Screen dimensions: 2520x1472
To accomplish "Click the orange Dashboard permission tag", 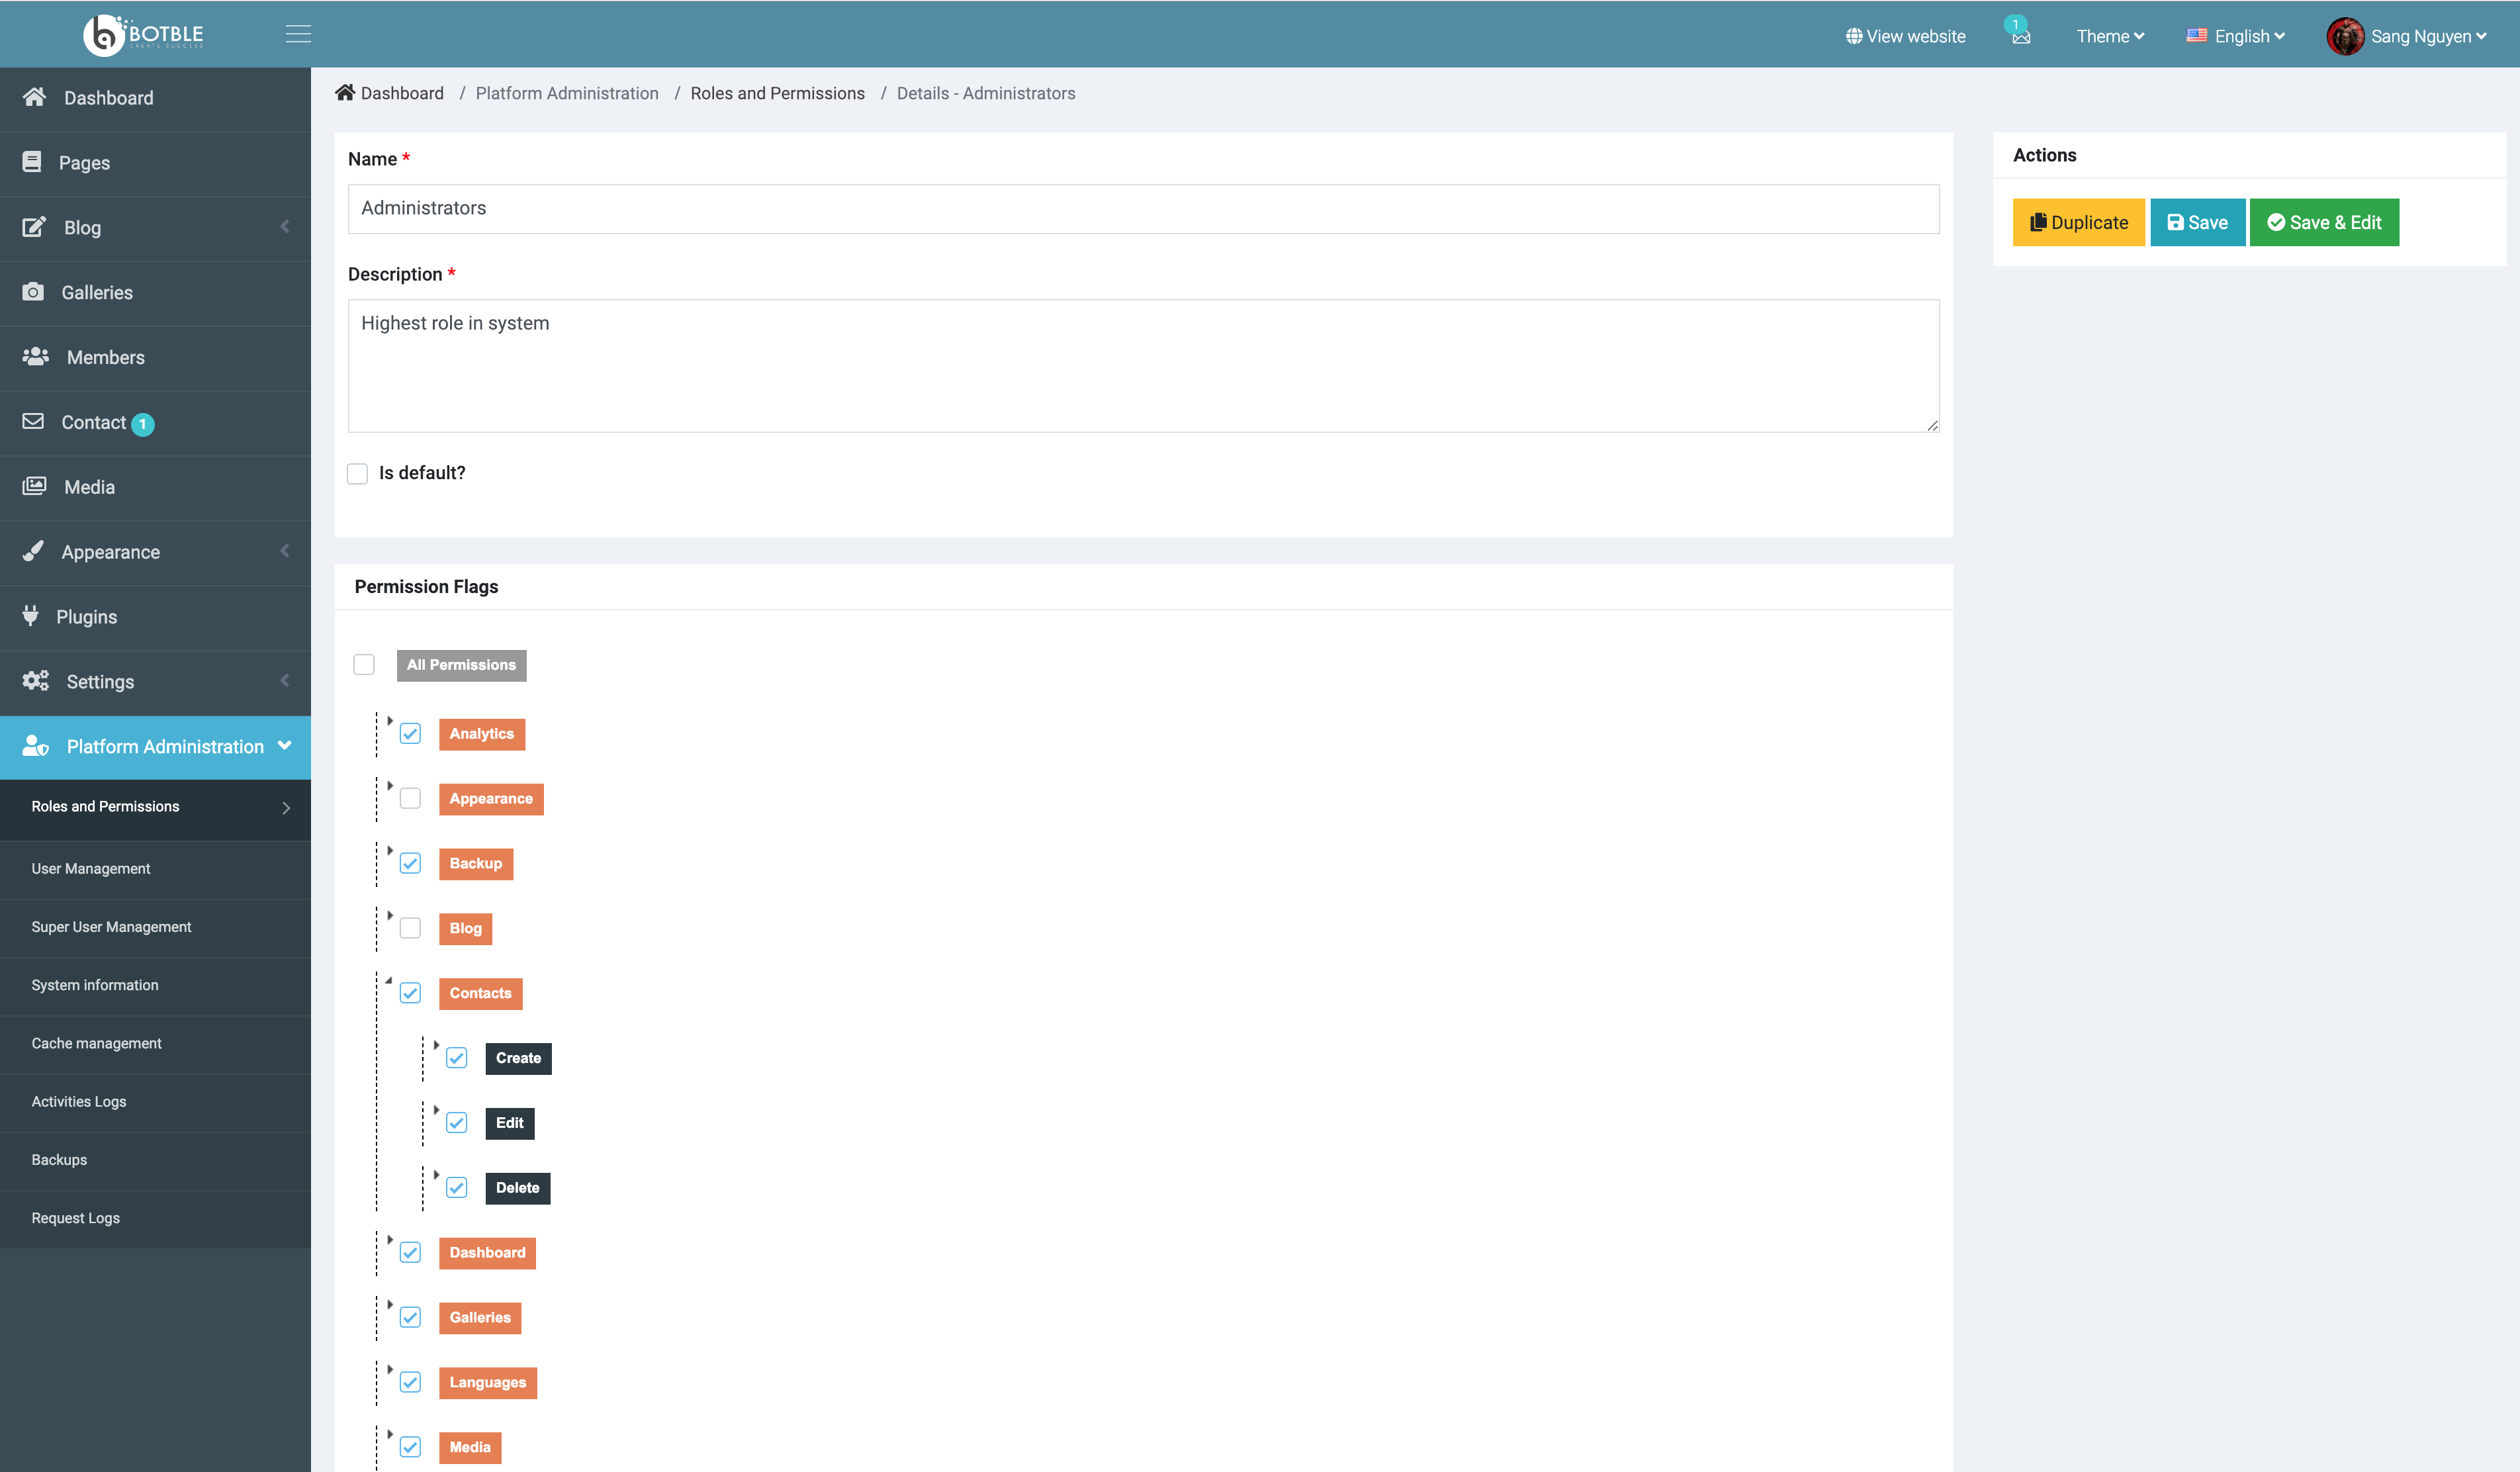I will point(487,1252).
